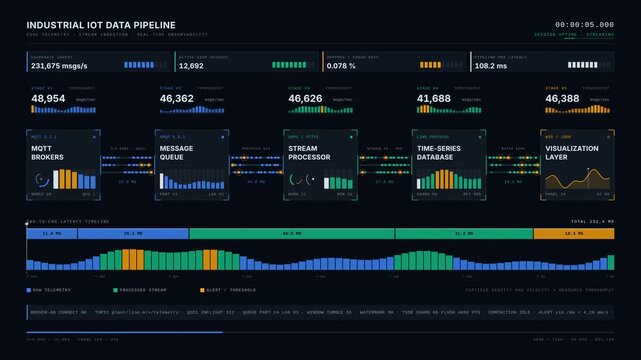Viewport: 641px width, 360px height.
Task: Click the Time-Series Database card status indicator
Action: coord(480,137)
